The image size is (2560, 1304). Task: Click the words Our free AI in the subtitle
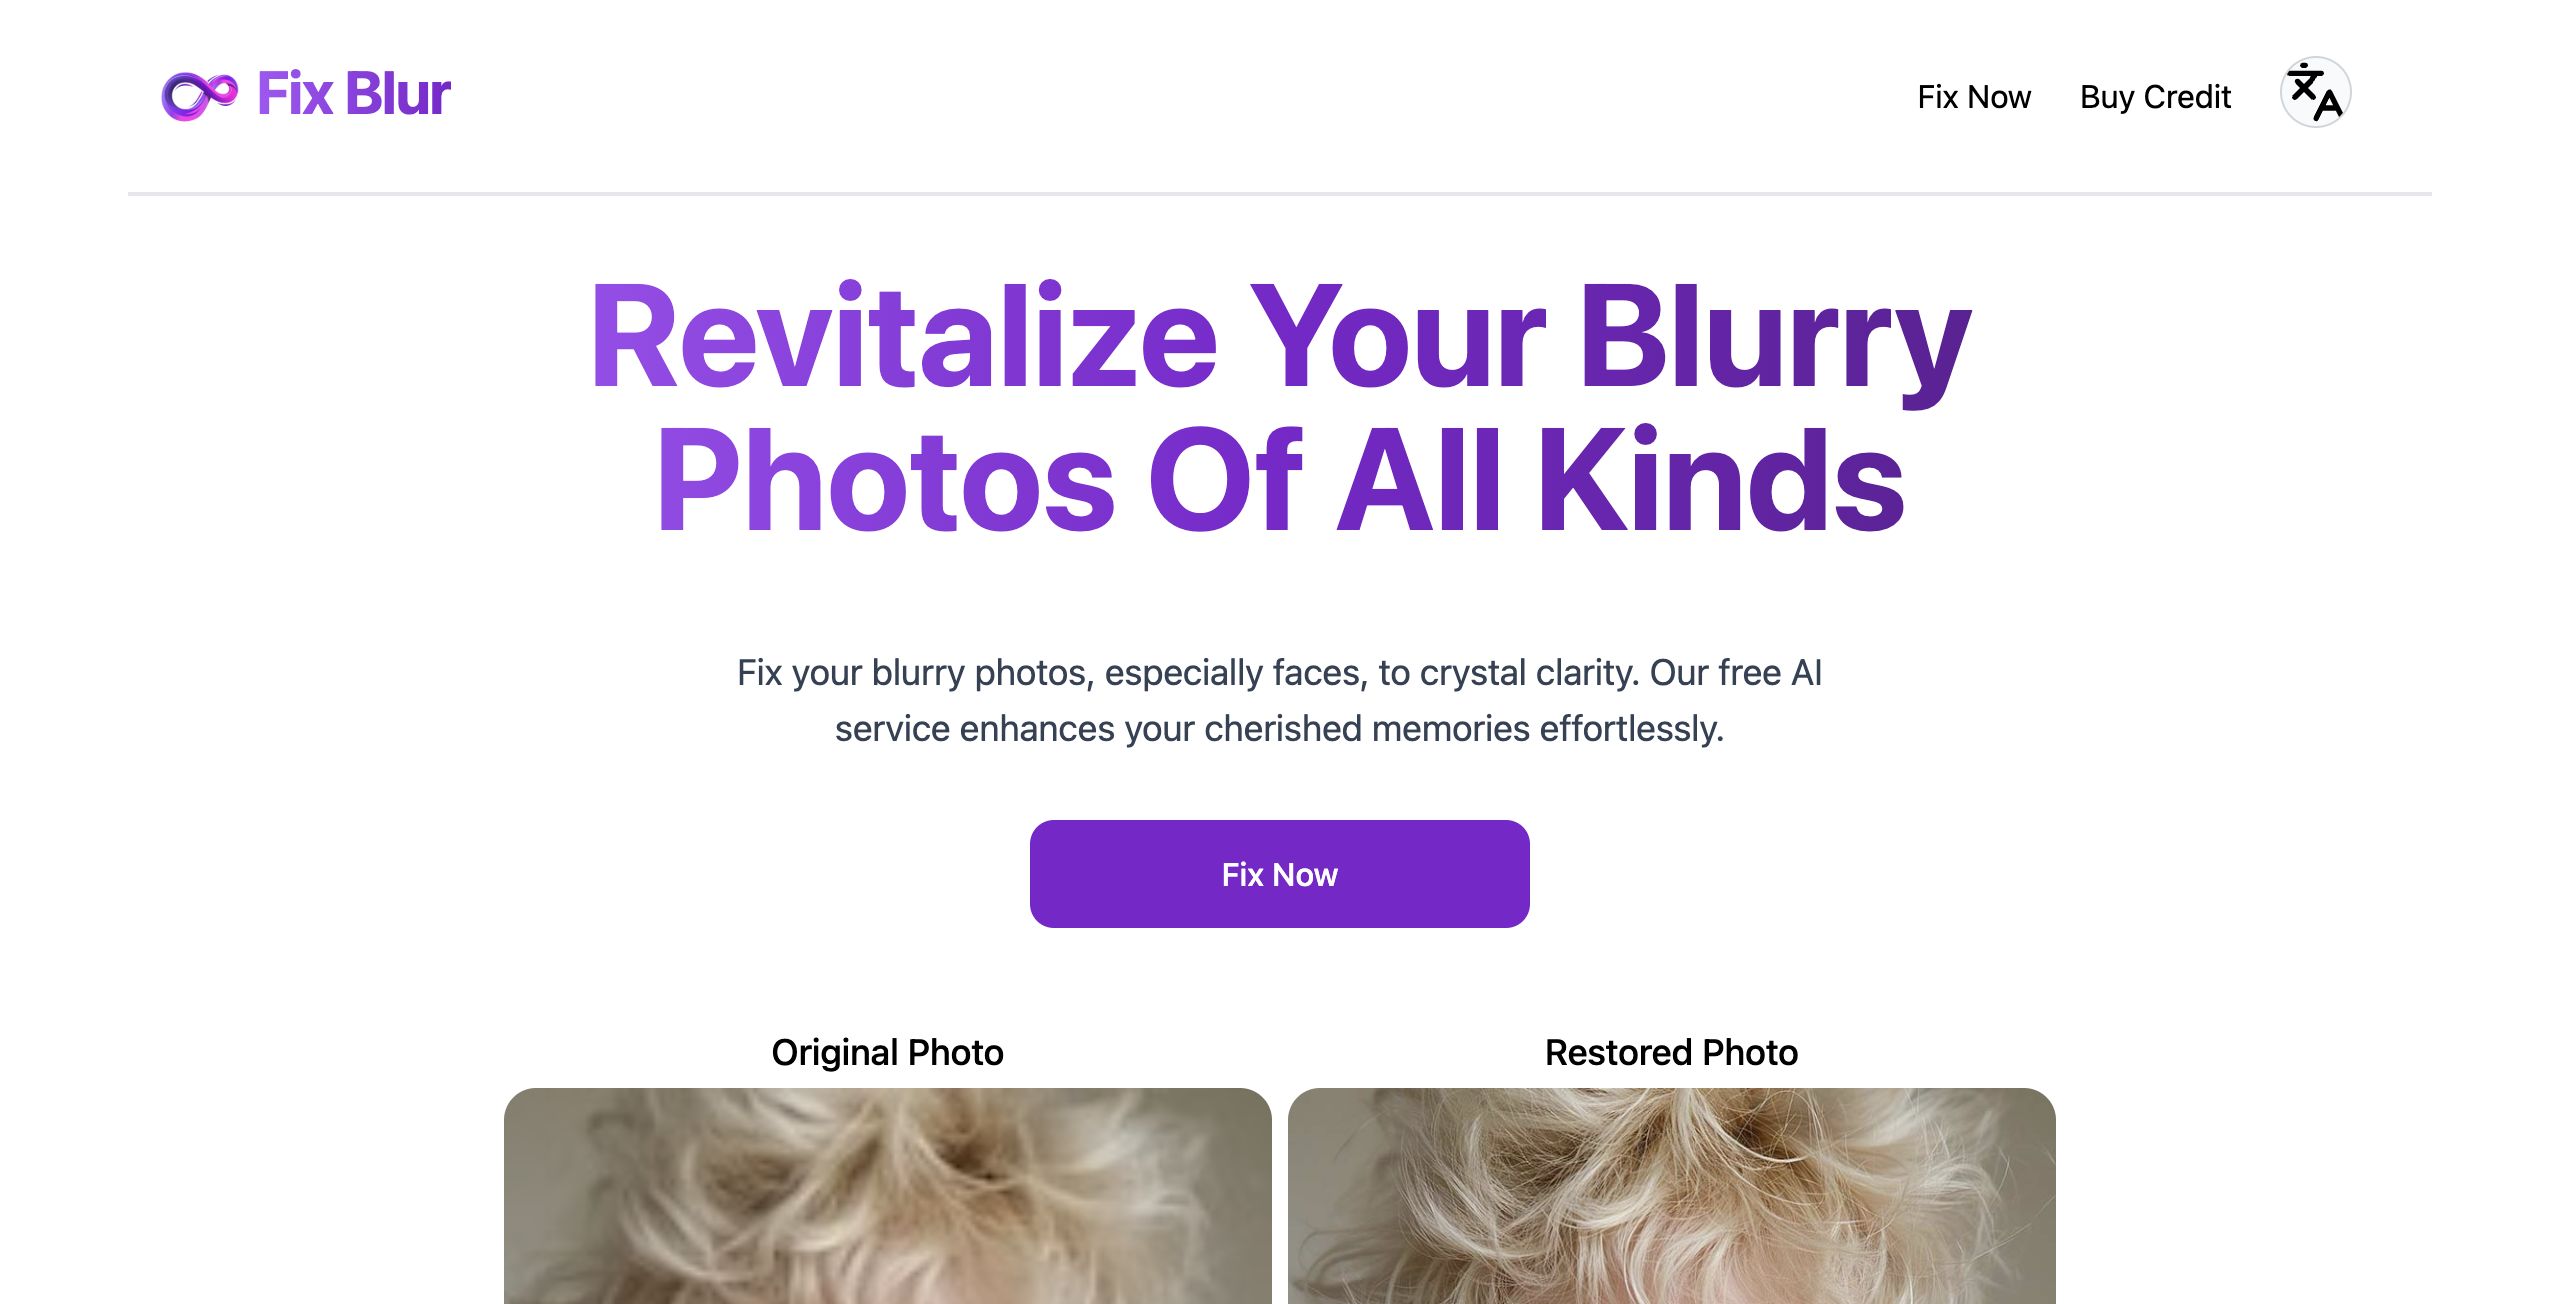point(1736,673)
